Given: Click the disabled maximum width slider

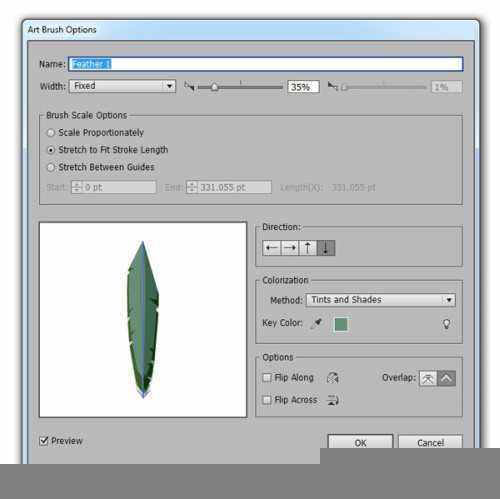Looking at the screenshot, I should (384, 87).
